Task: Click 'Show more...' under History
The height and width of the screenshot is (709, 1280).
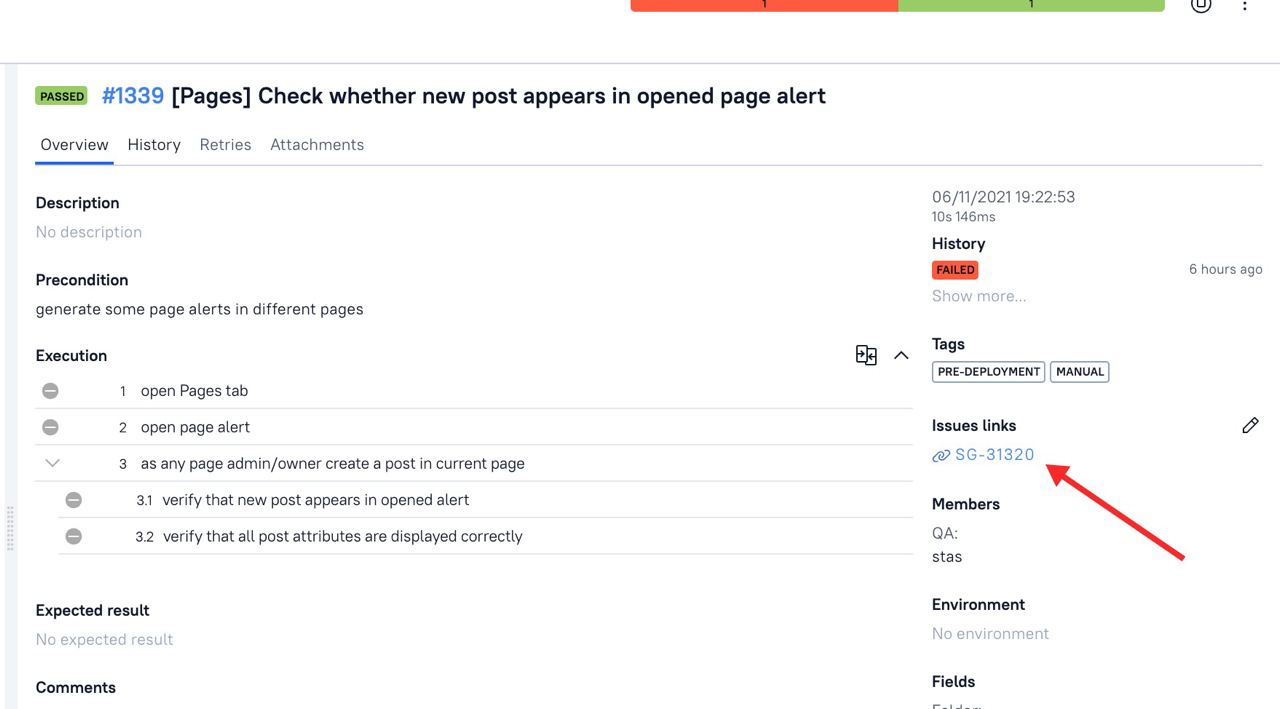Action: (979, 296)
